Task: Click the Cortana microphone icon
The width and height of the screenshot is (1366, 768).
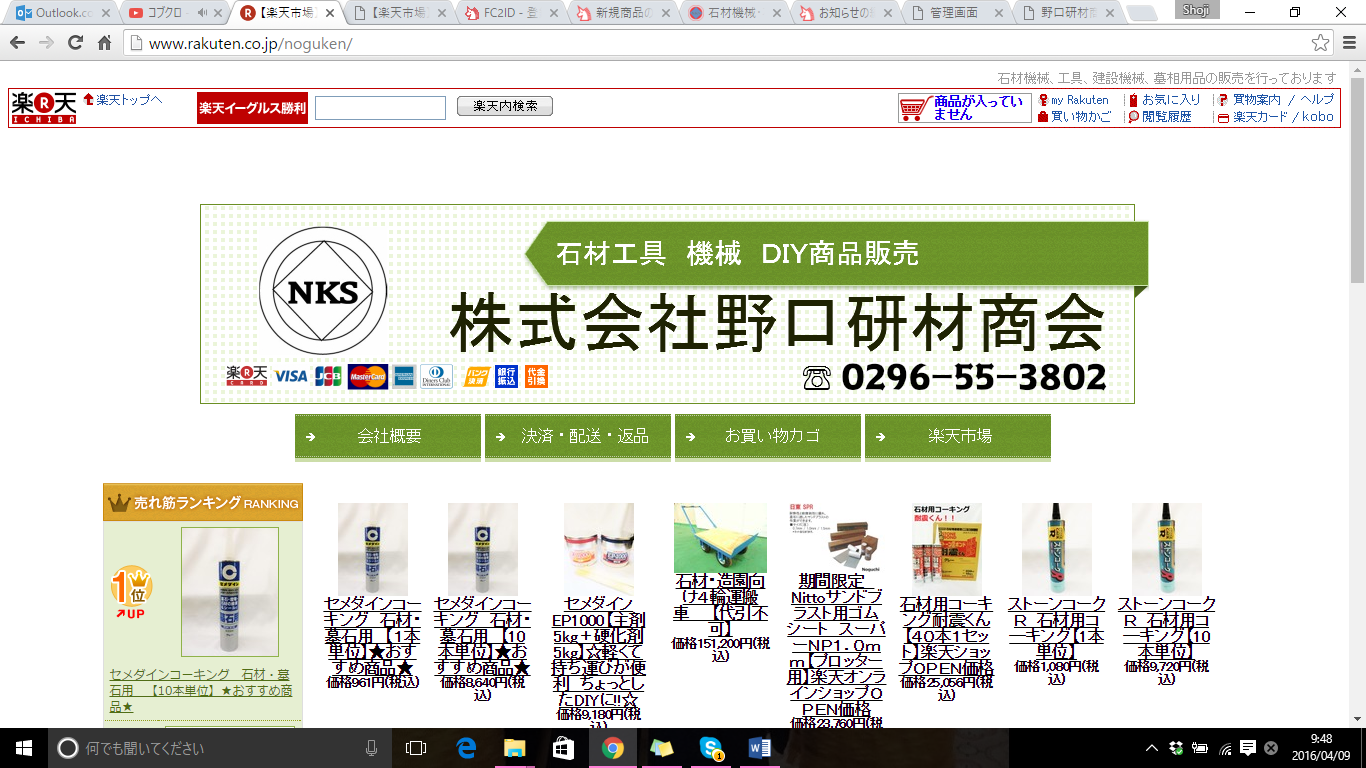Action: tap(372, 747)
